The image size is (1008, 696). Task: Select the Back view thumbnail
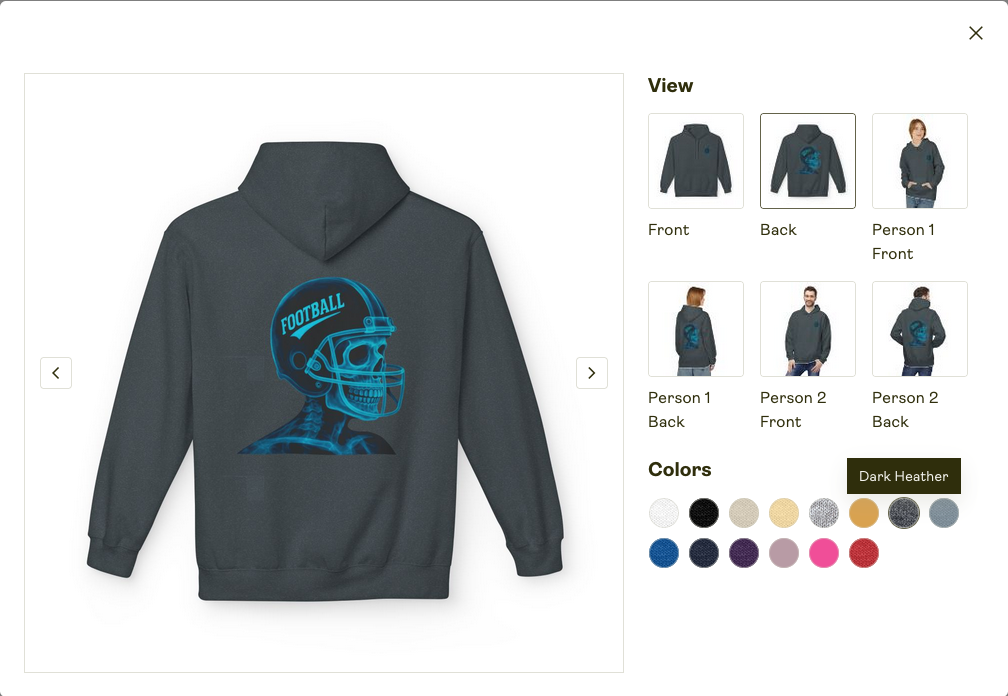pos(807,161)
